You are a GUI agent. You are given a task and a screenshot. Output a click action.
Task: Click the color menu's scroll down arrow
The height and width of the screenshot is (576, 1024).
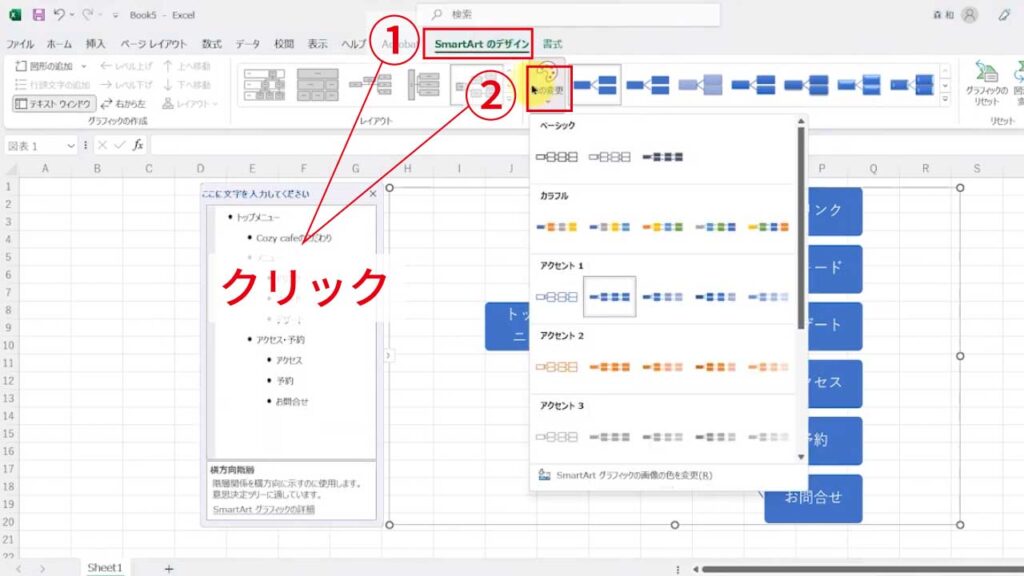(801, 457)
